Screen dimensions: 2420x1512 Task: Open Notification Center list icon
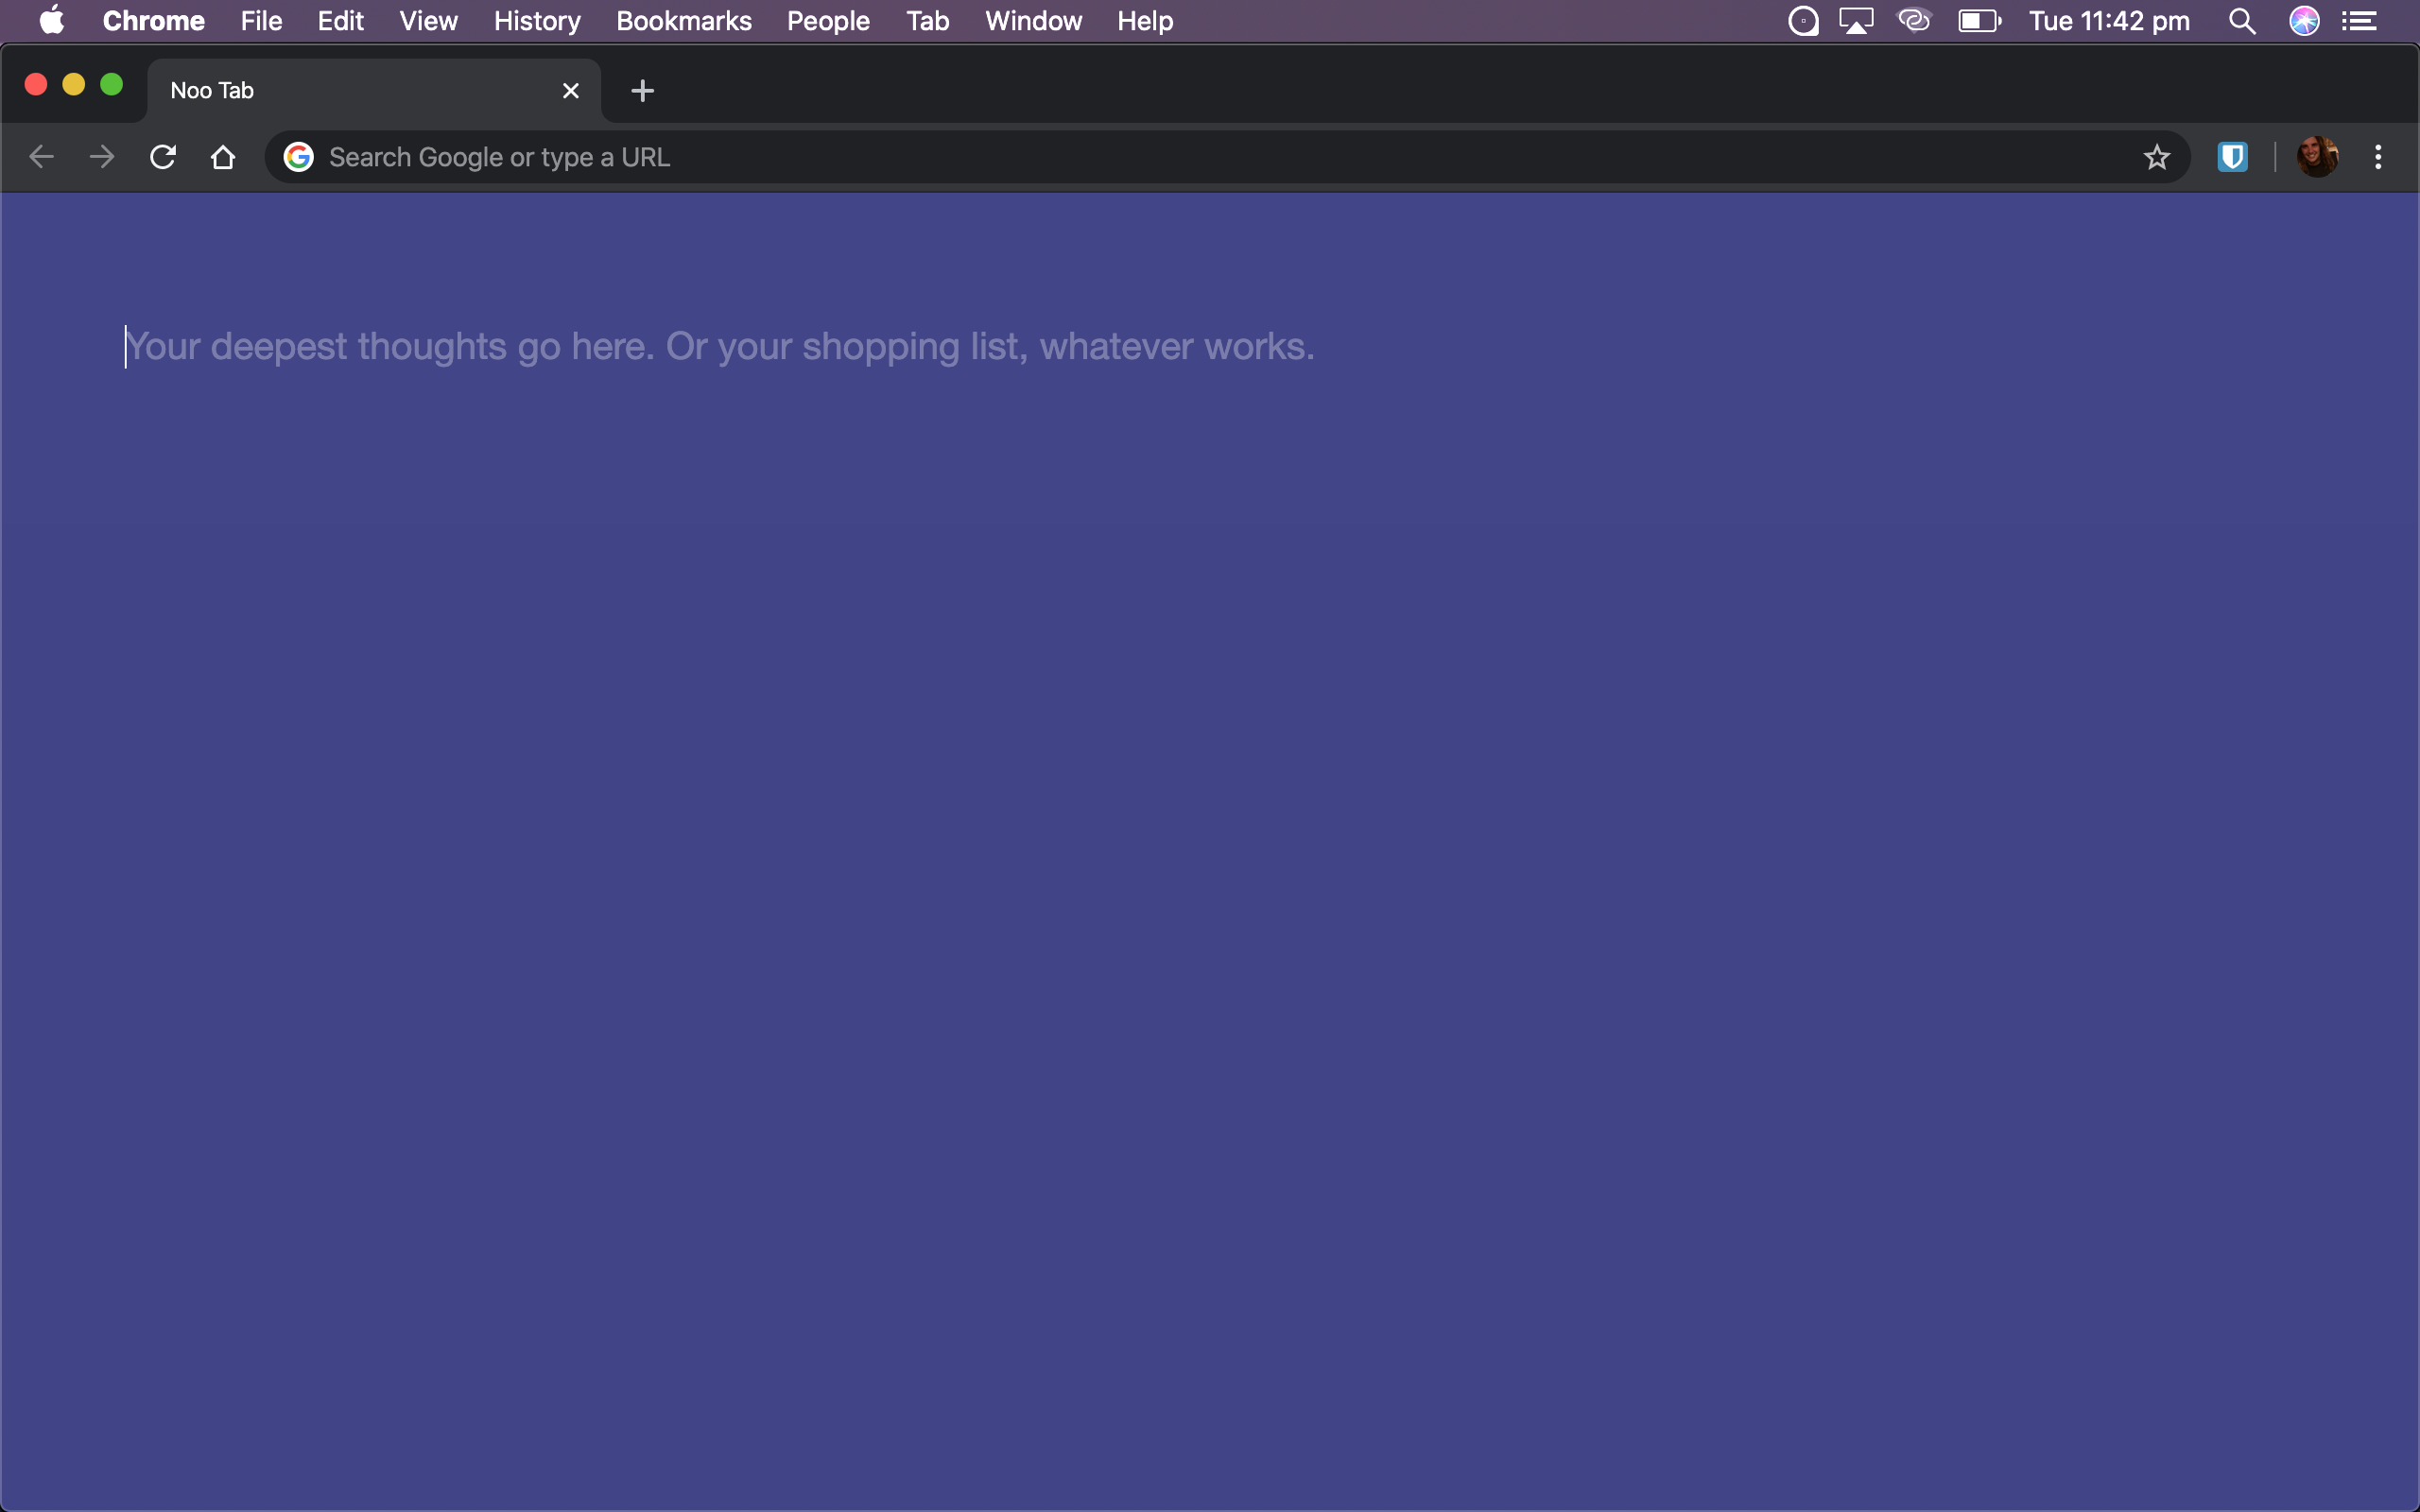pyautogui.click(x=2360, y=21)
